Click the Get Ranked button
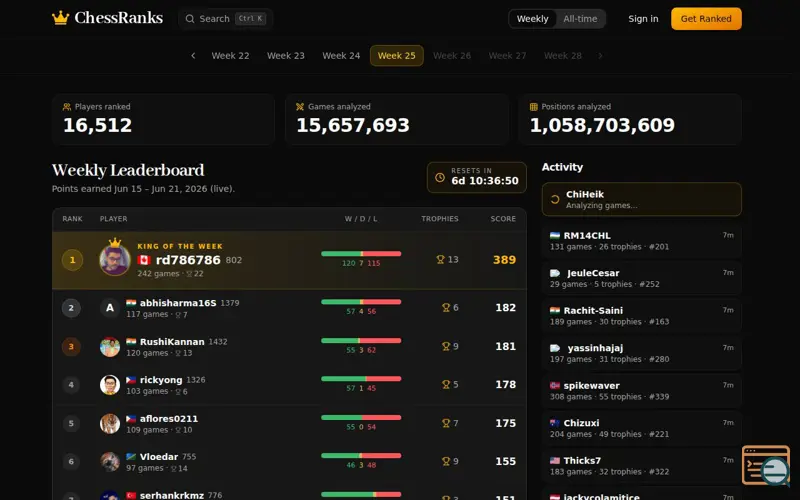The image size is (800, 500). [706, 19]
